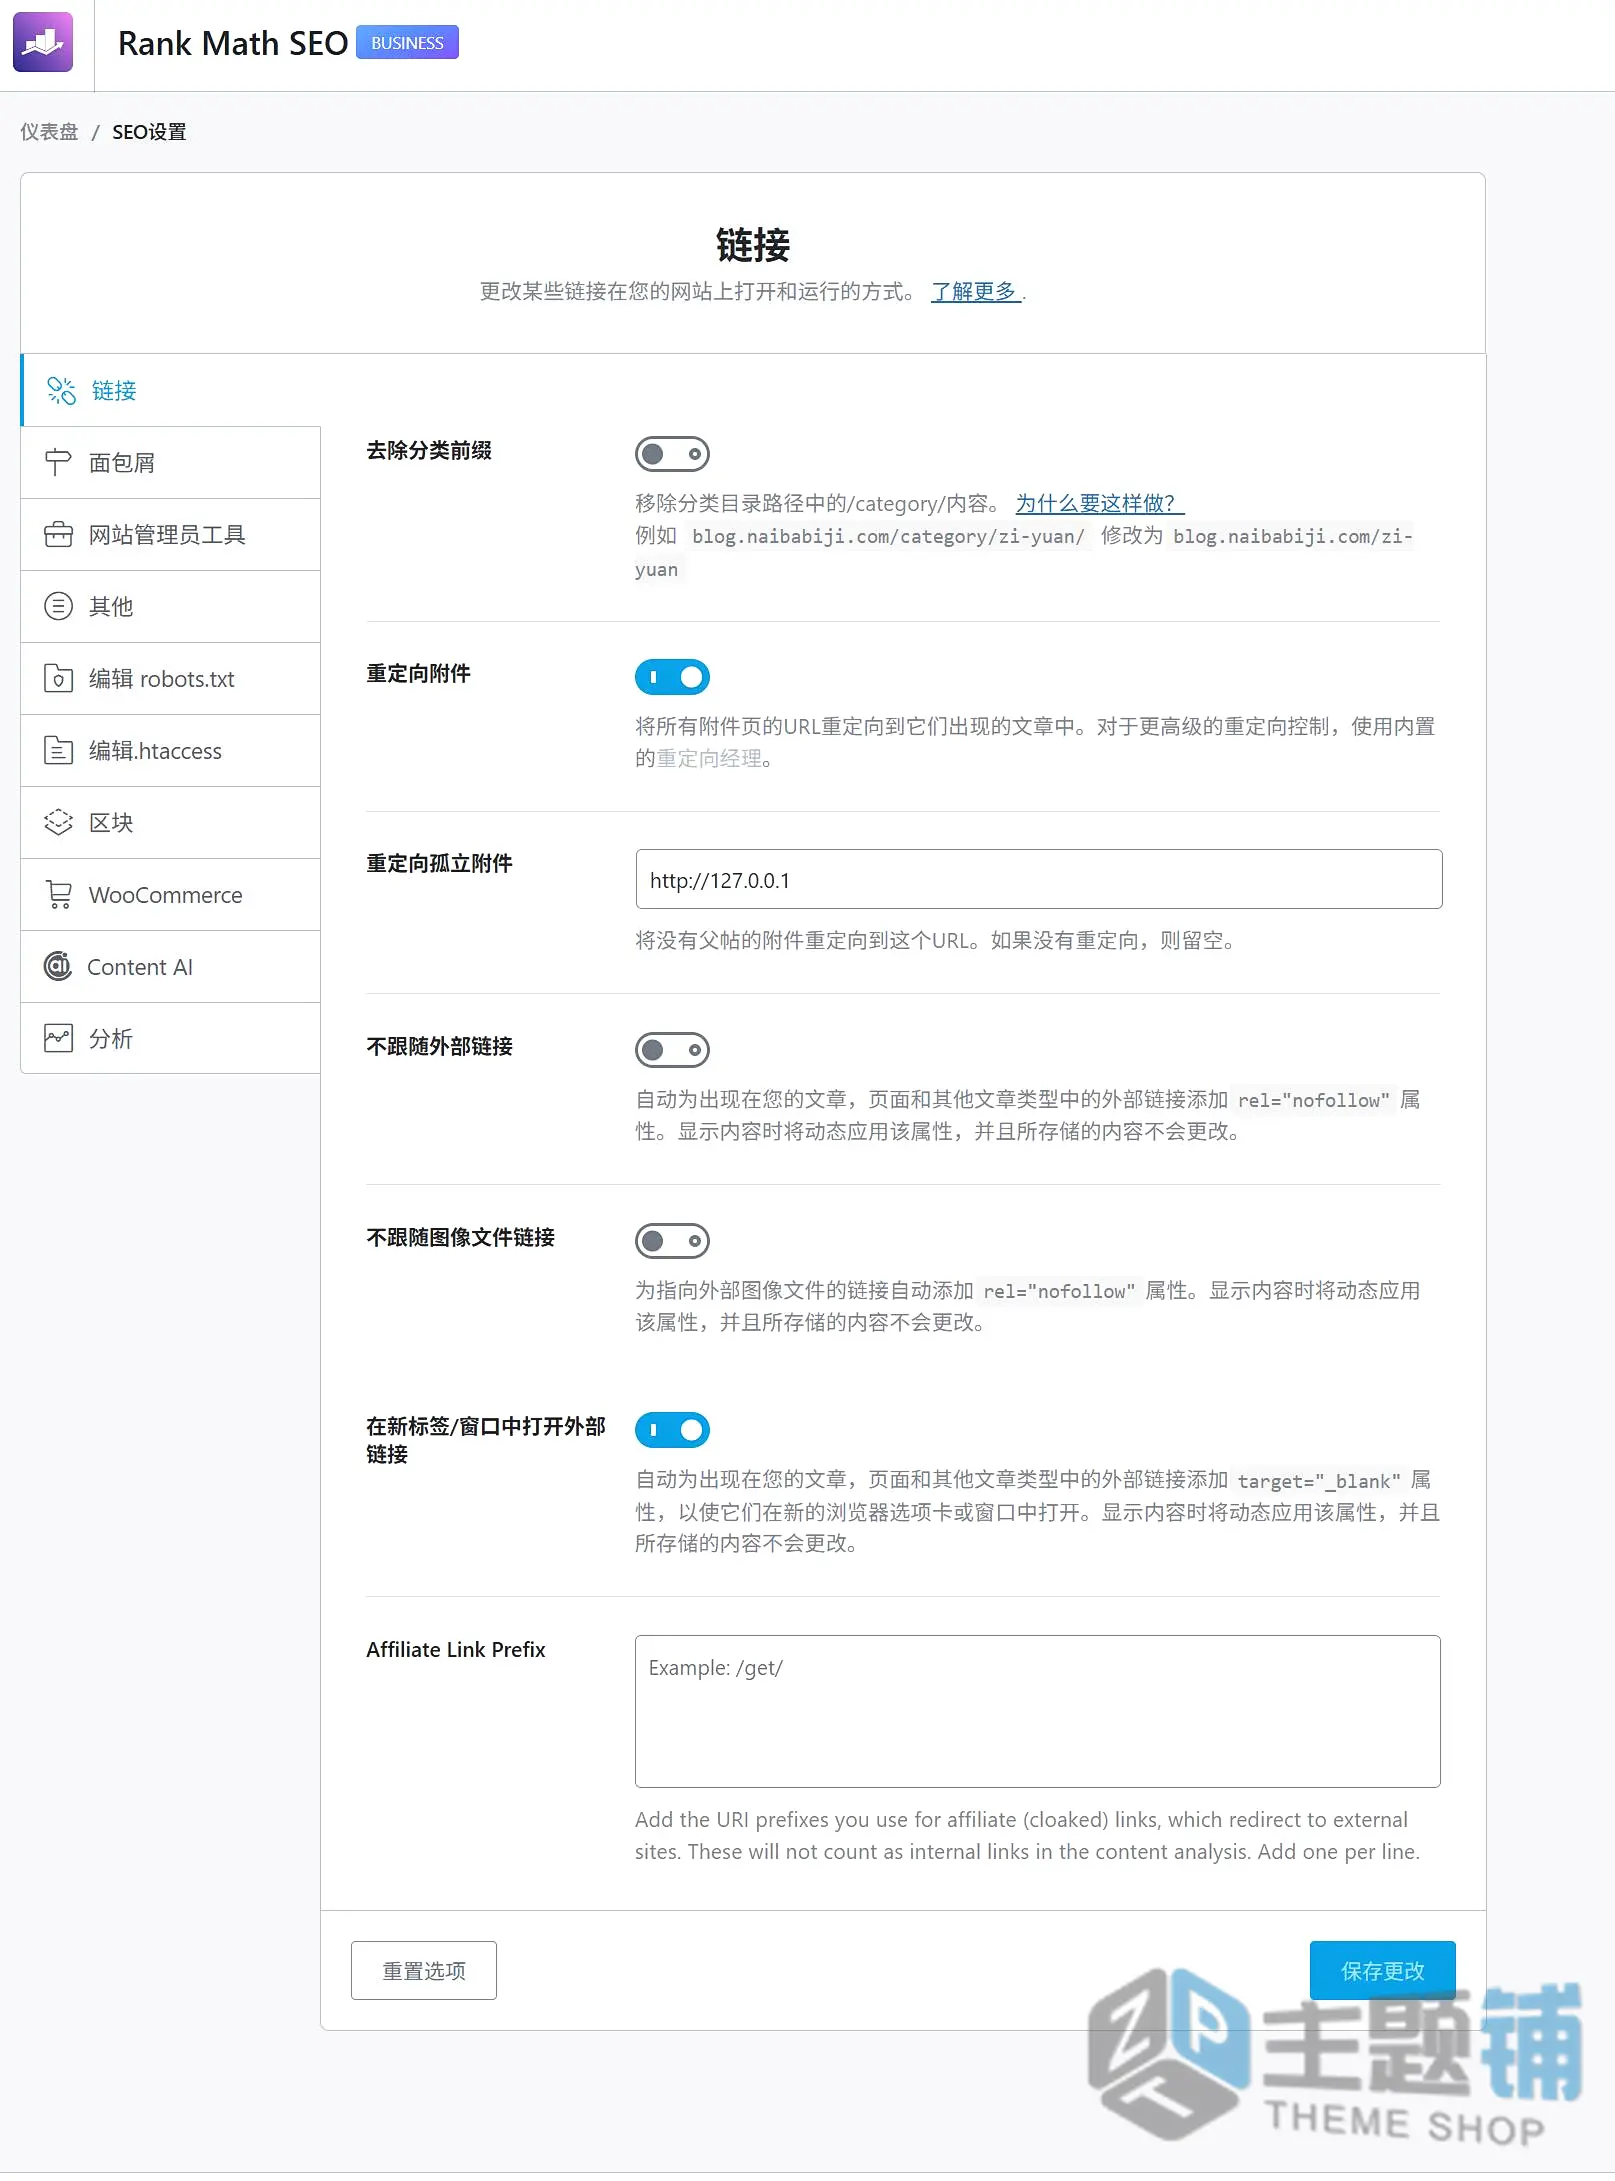Click the breadcrumbs signpost icon
The height and width of the screenshot is (2181, 1615).
tap(58, 462)
